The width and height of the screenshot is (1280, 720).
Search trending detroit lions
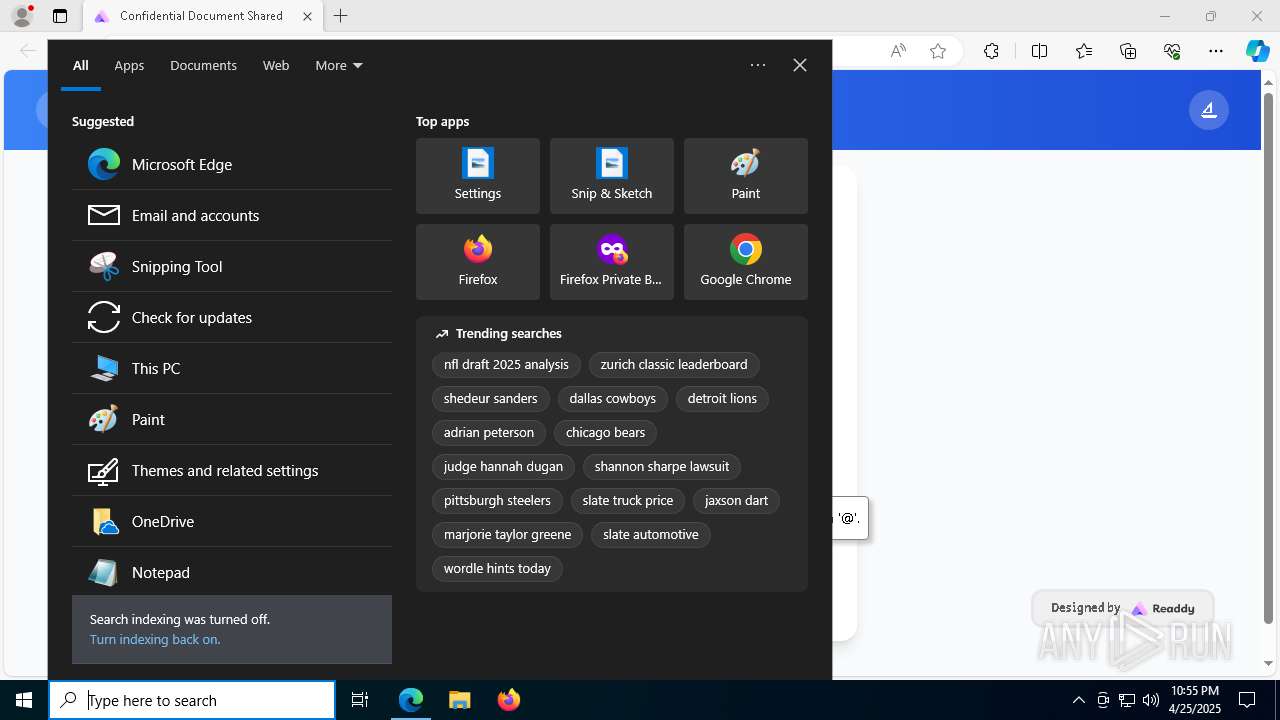(x=722, y=399)
